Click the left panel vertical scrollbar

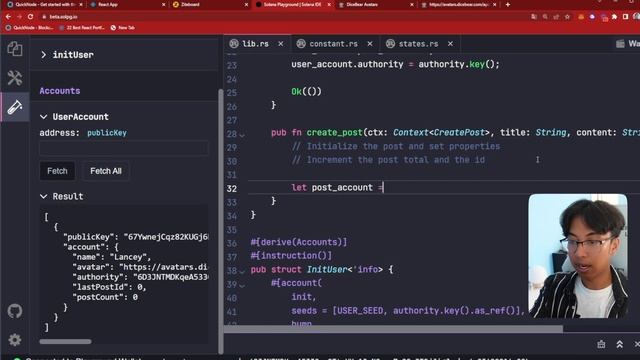pyautogui.click(x=221, y=220)
